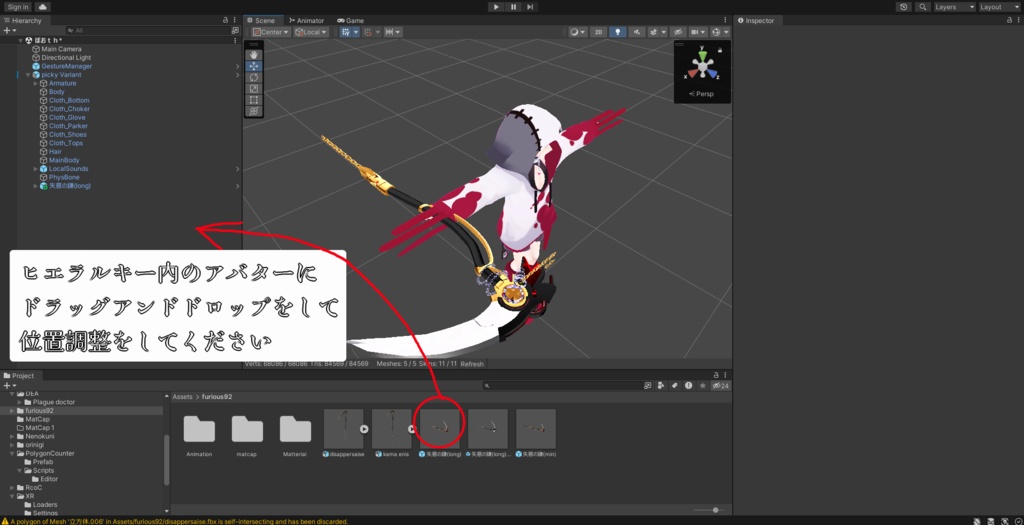Open the Layout dropdown

(x=999, y=7)
